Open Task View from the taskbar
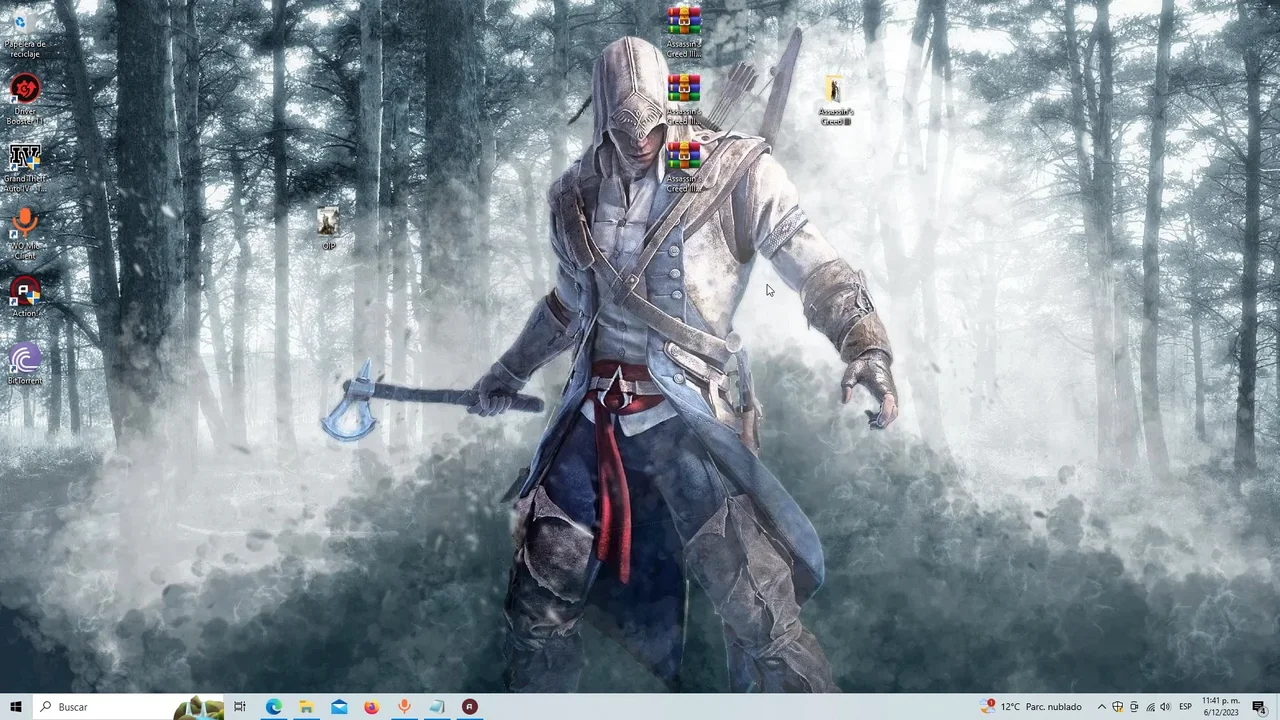1280x720 pixels. click(240, 707)
